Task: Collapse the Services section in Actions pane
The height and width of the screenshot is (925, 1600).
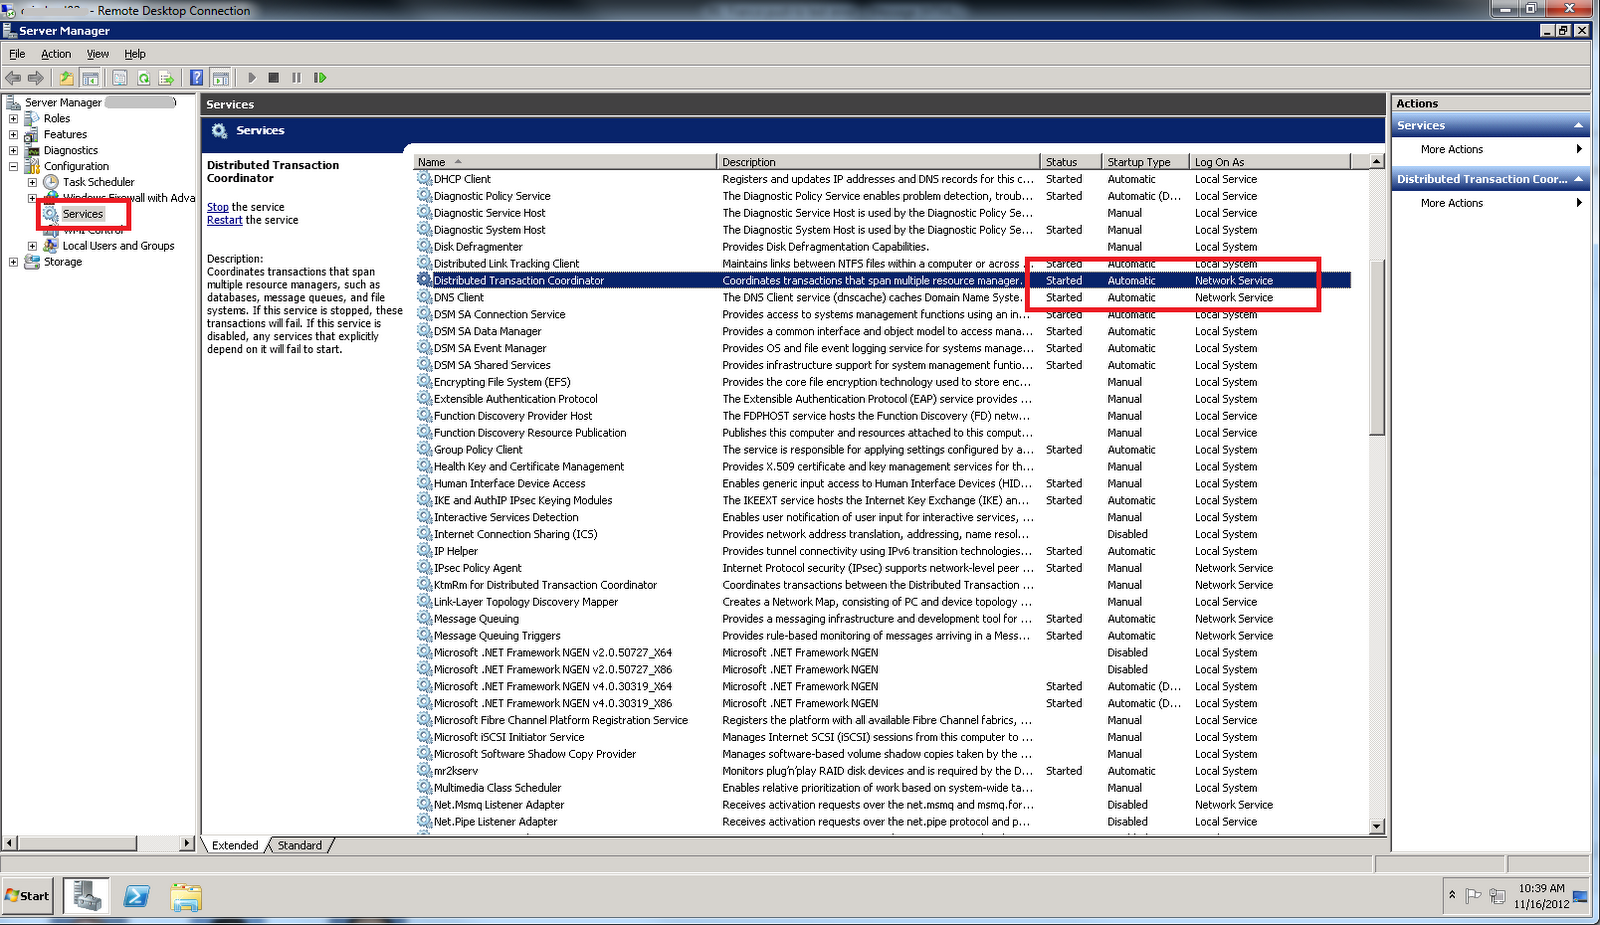Action: coord(1579,126)
